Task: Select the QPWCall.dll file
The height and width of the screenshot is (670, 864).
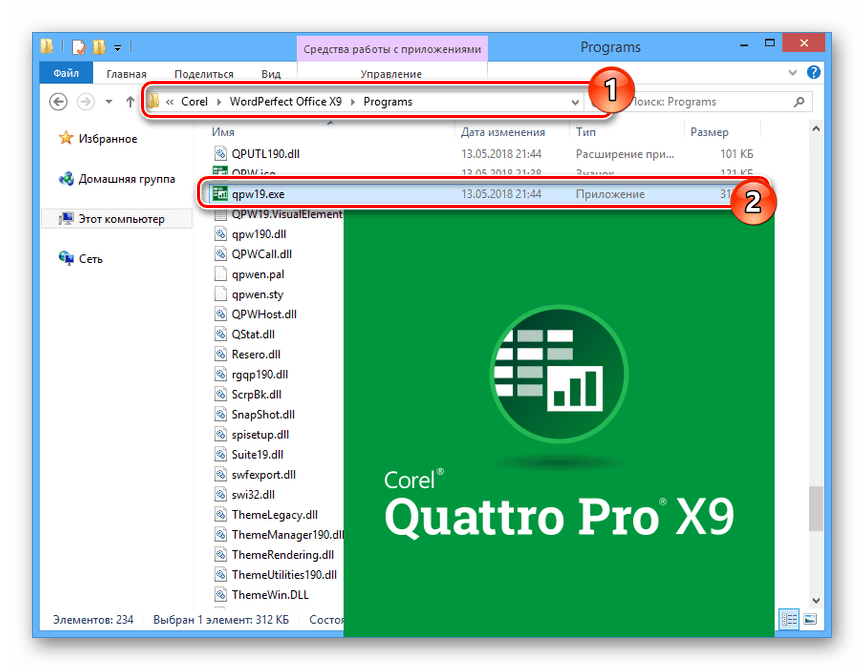Action: [262, 254]
